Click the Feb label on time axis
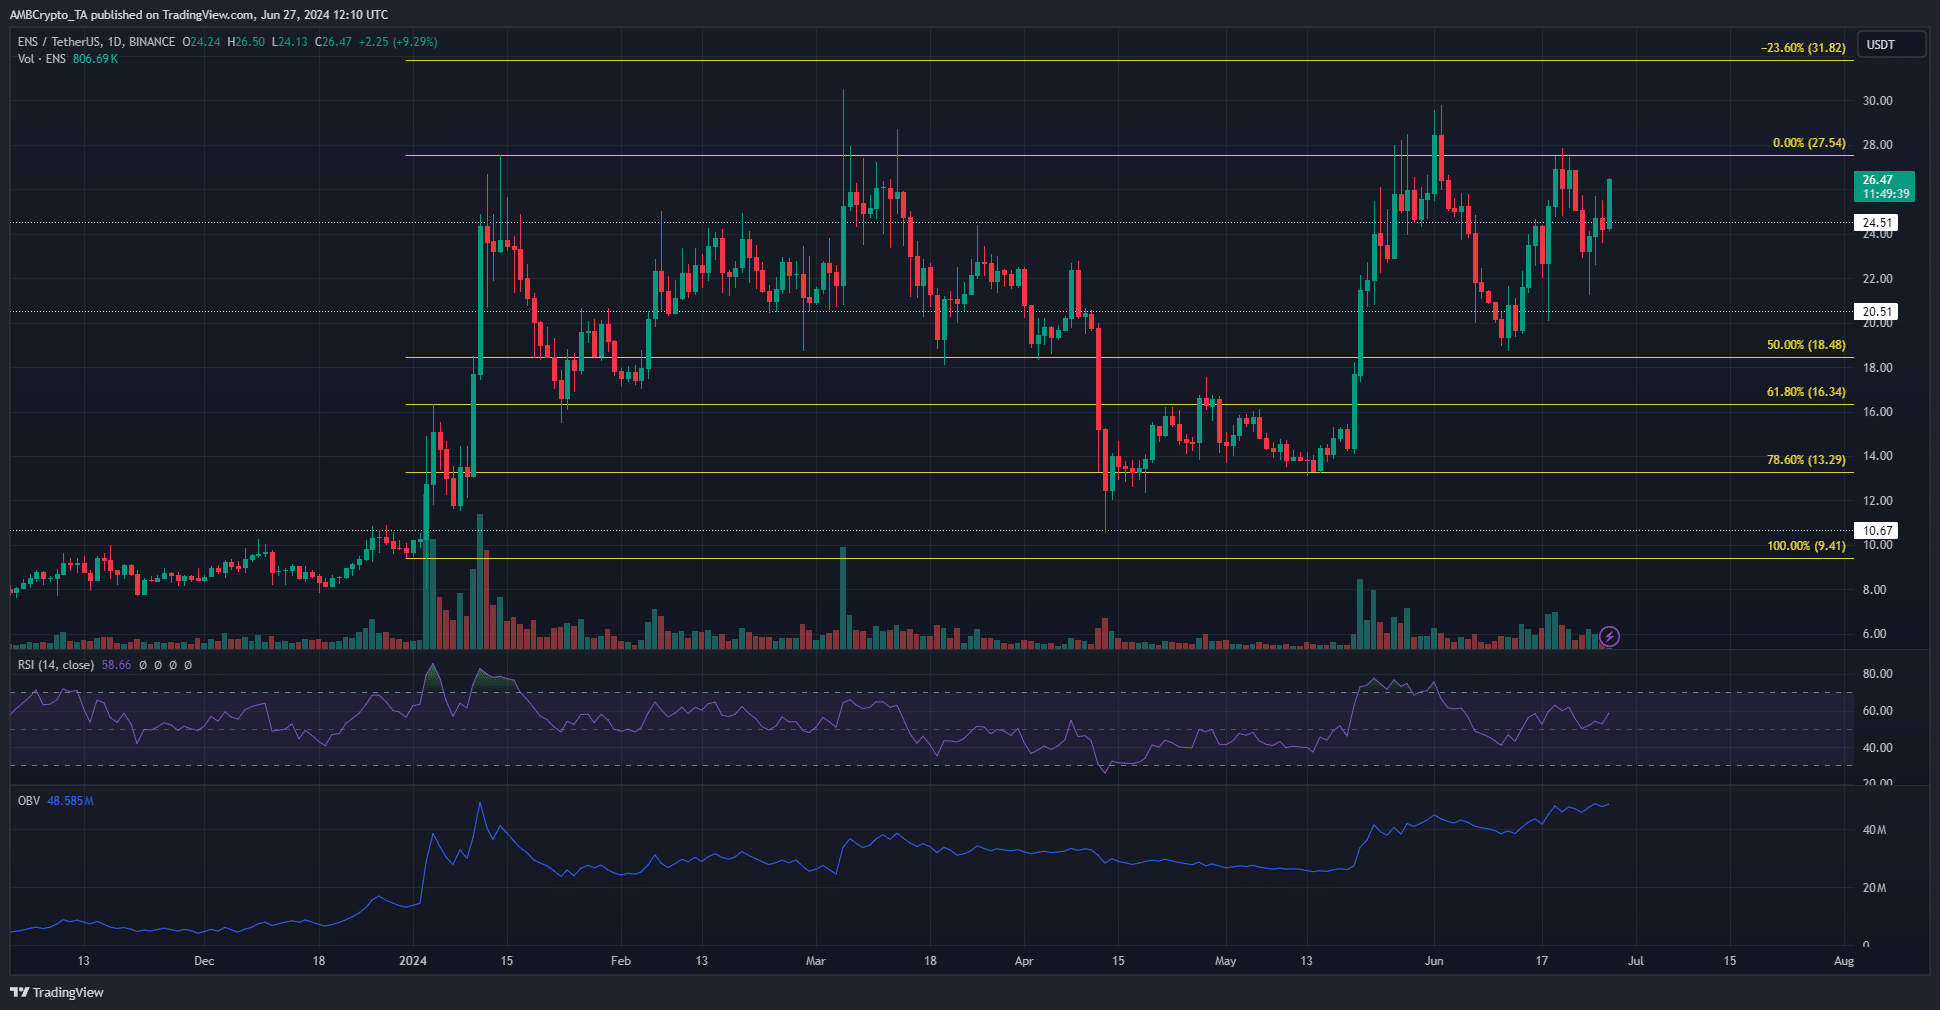1940x1010 pixels. [x=621, y=961]
